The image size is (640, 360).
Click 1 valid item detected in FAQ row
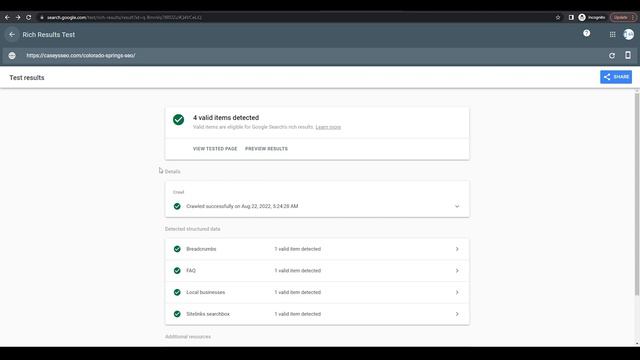(298, 271)
